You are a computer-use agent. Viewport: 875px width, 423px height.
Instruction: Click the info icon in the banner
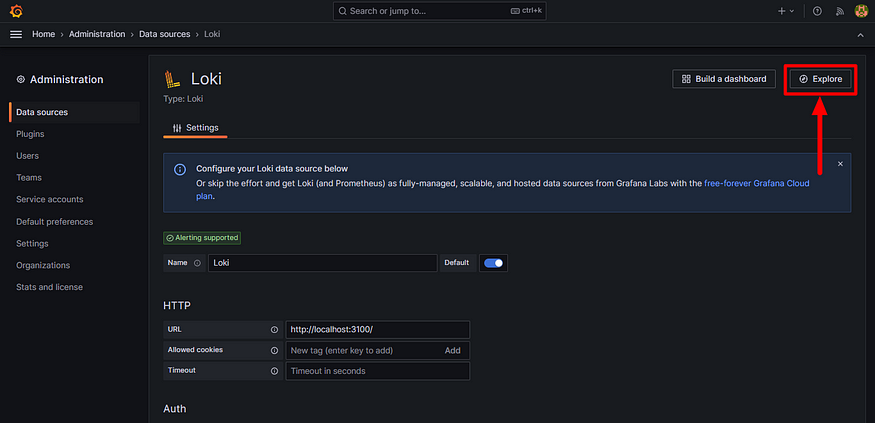pyautogui.click(x=180, y=169)
